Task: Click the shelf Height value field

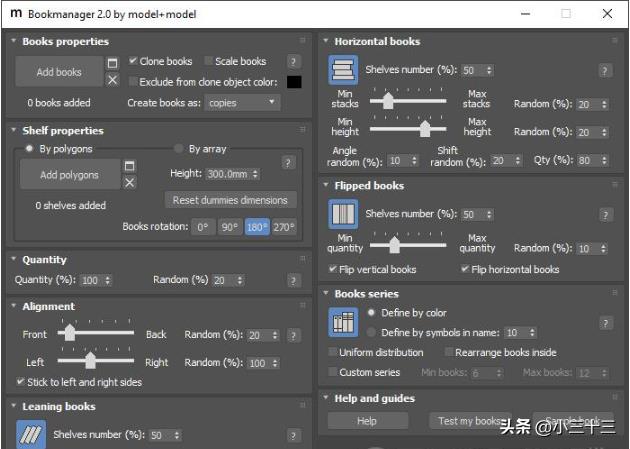Action: tap(229, 174)
